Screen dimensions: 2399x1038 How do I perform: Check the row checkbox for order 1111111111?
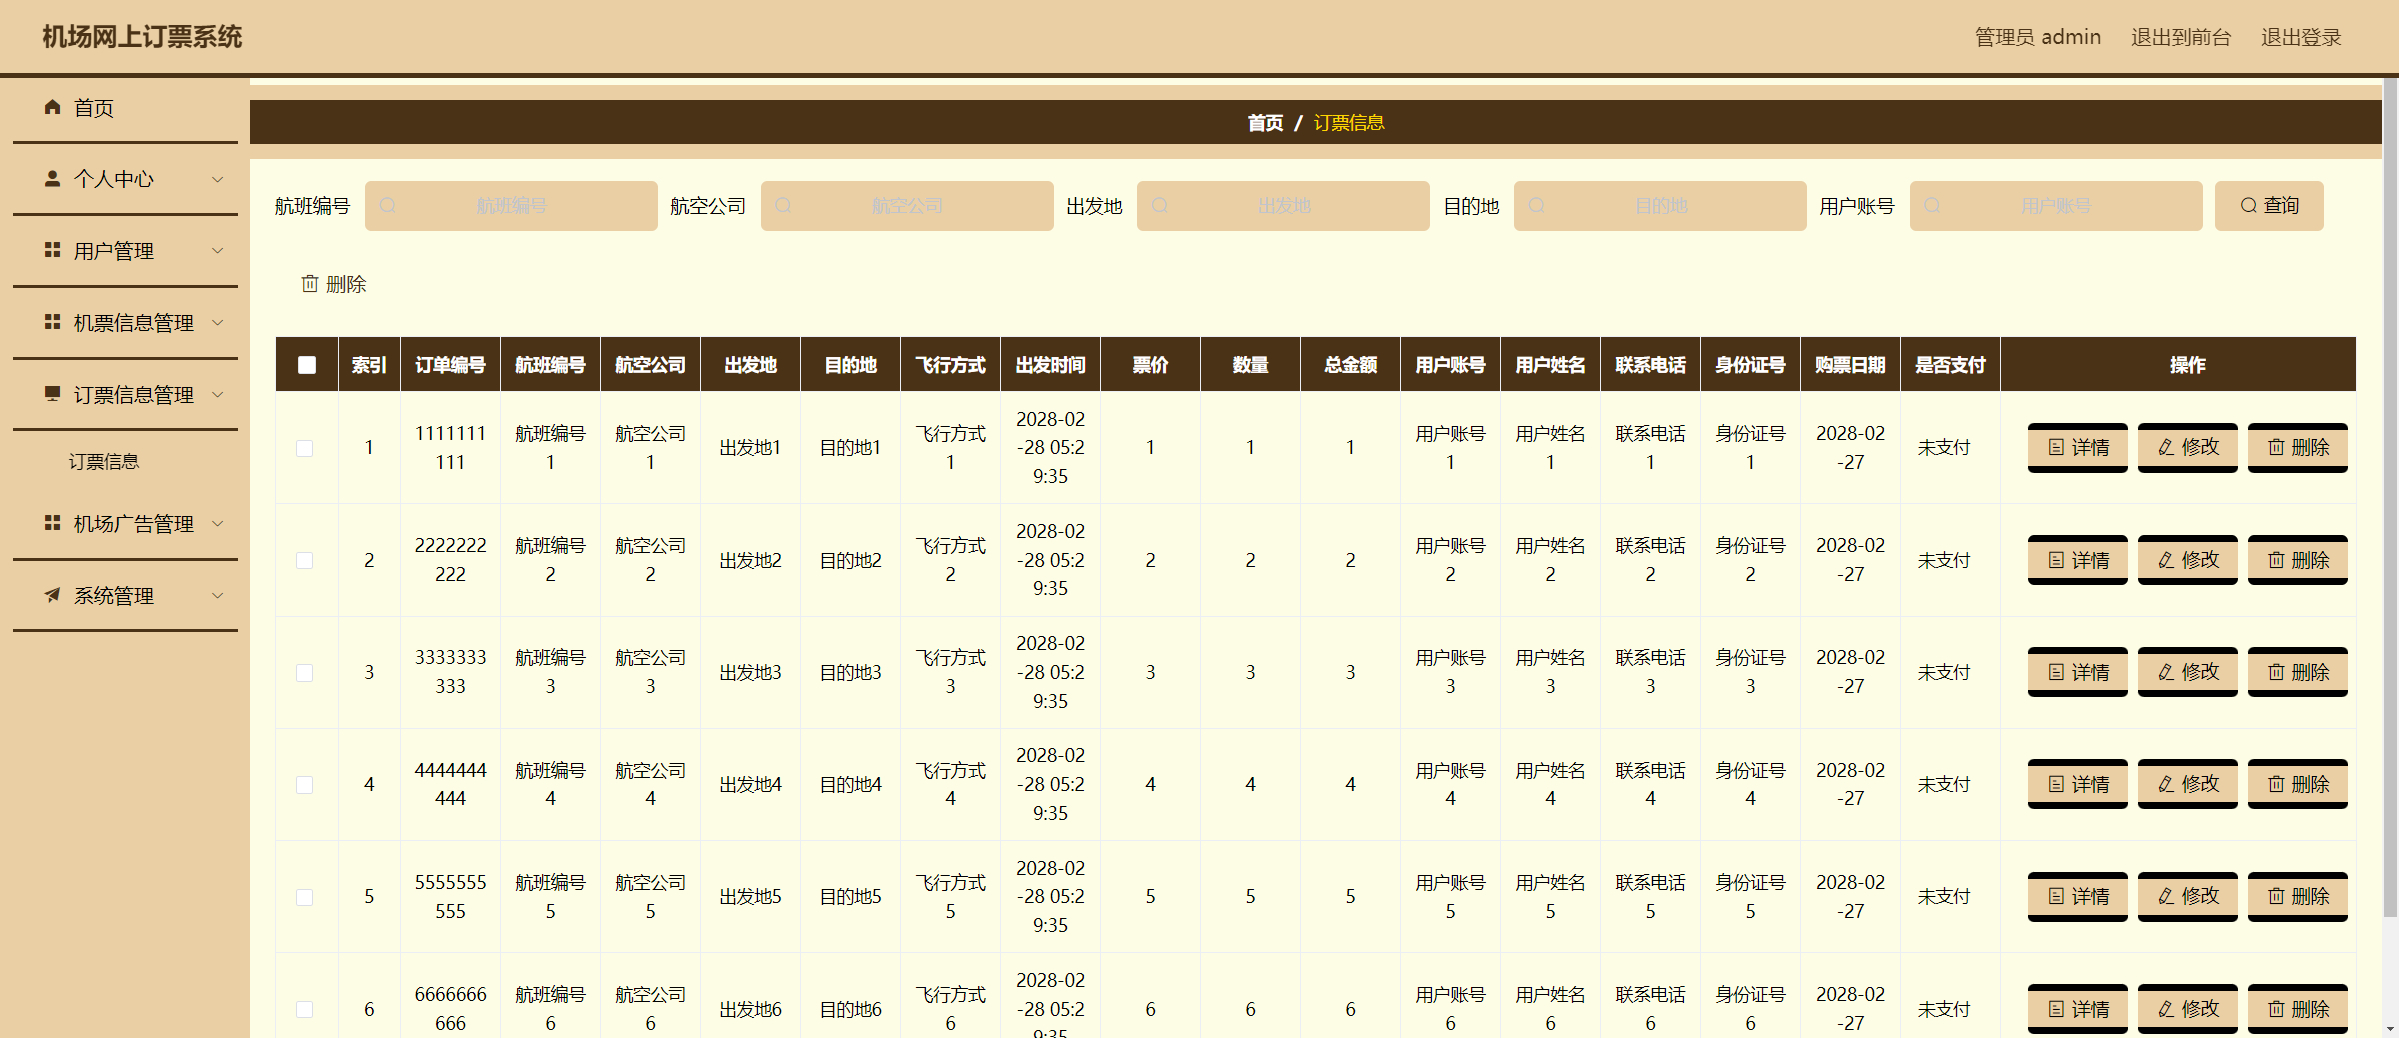(305, 448)
